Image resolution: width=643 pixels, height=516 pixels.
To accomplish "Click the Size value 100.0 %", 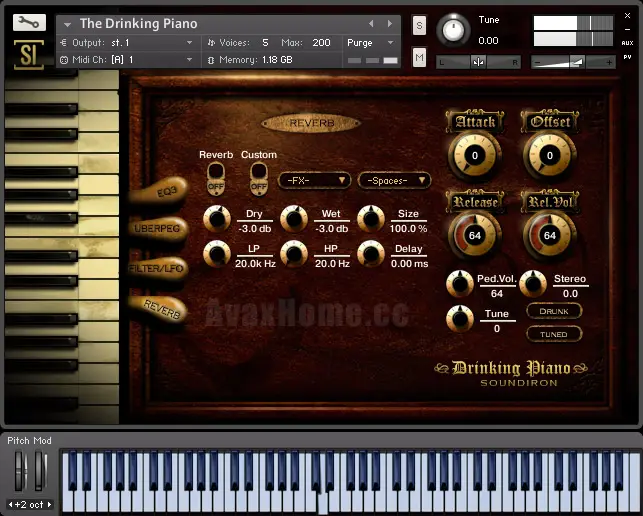I will coord(408,229).
